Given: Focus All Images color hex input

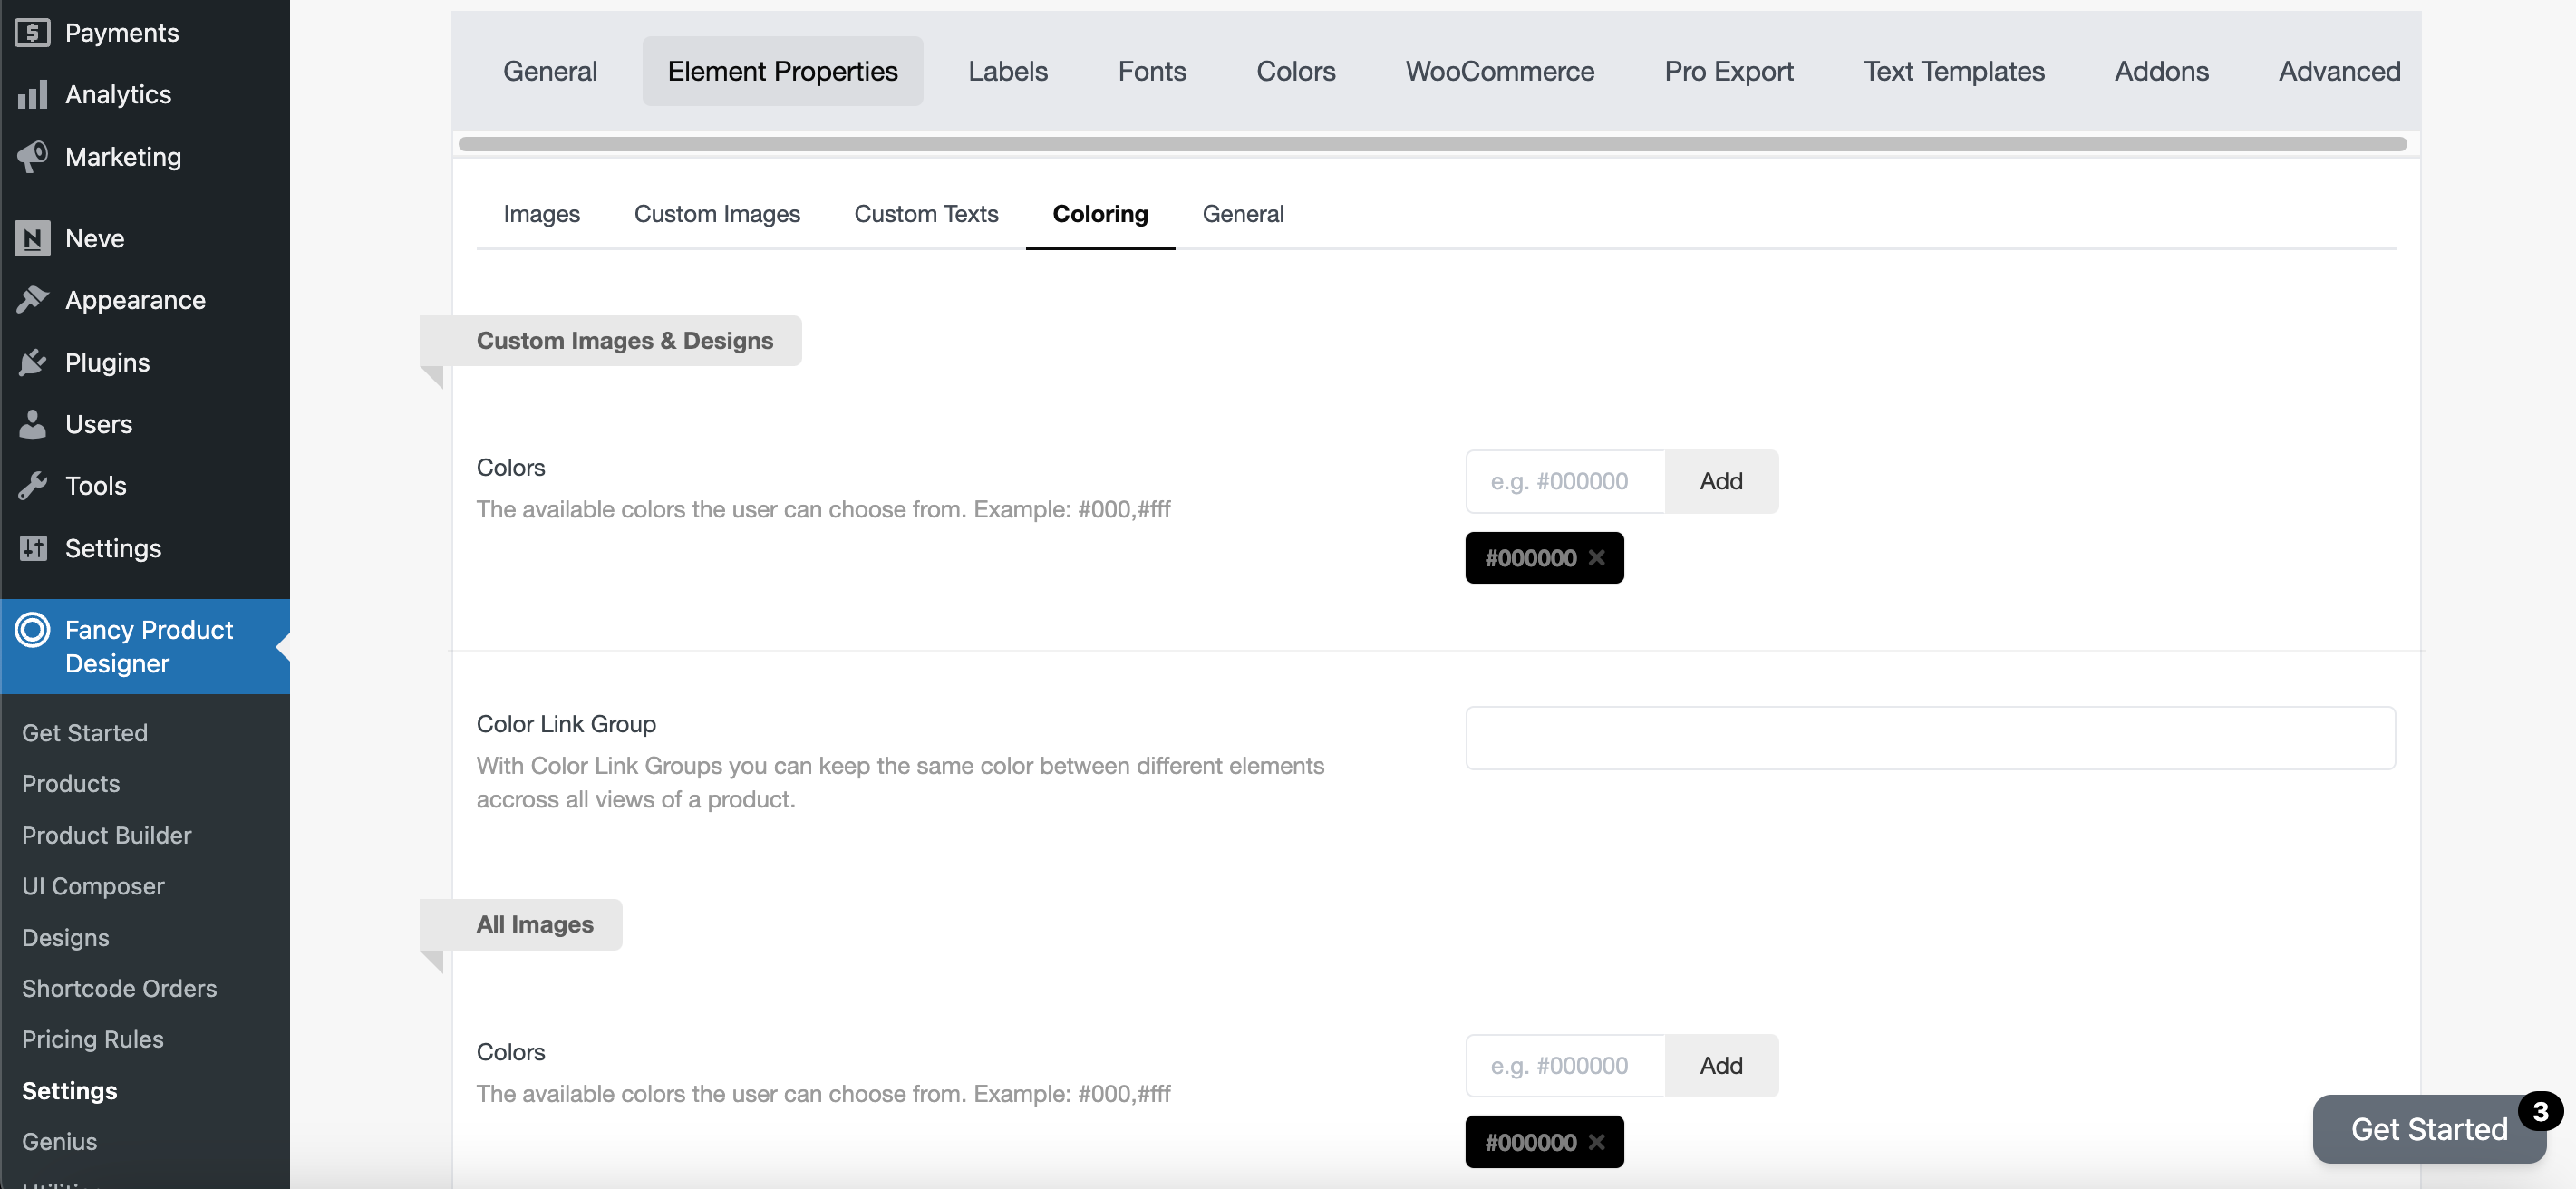Looking at the screenshot, I should 1565,1066.
